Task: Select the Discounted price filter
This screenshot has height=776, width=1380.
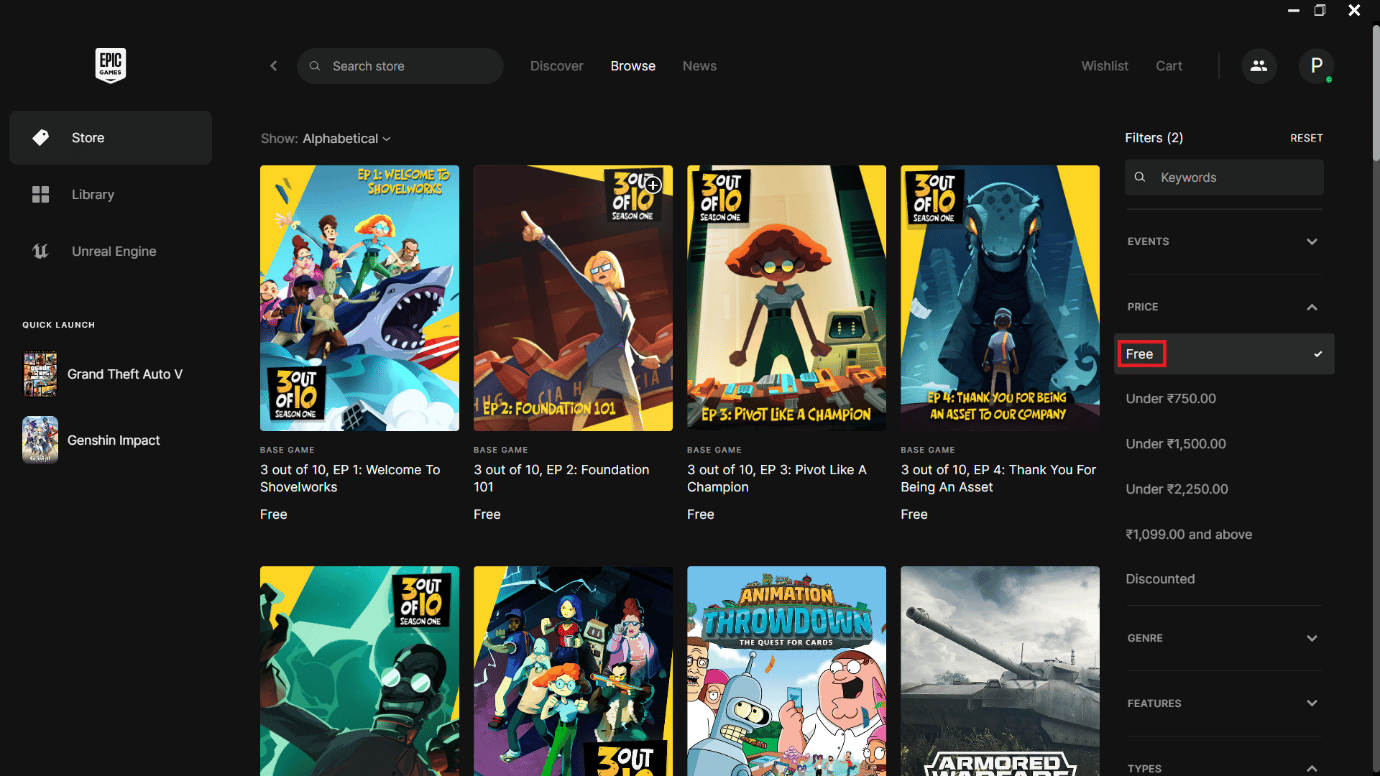Action: [x=1160, y=579]
